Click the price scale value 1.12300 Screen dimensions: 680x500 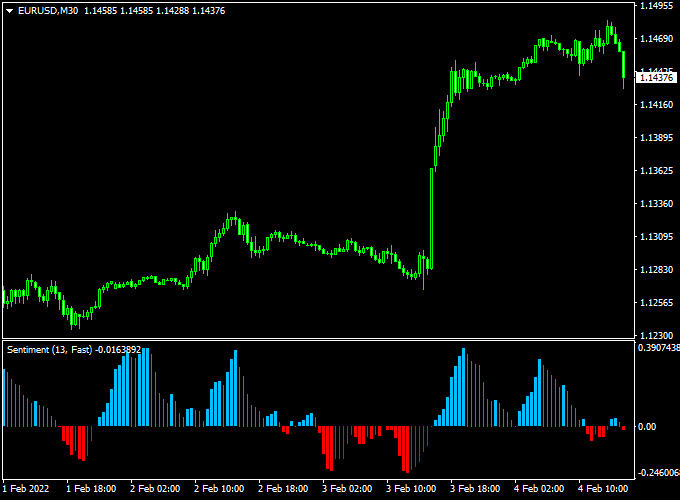[x=657, y=335]
